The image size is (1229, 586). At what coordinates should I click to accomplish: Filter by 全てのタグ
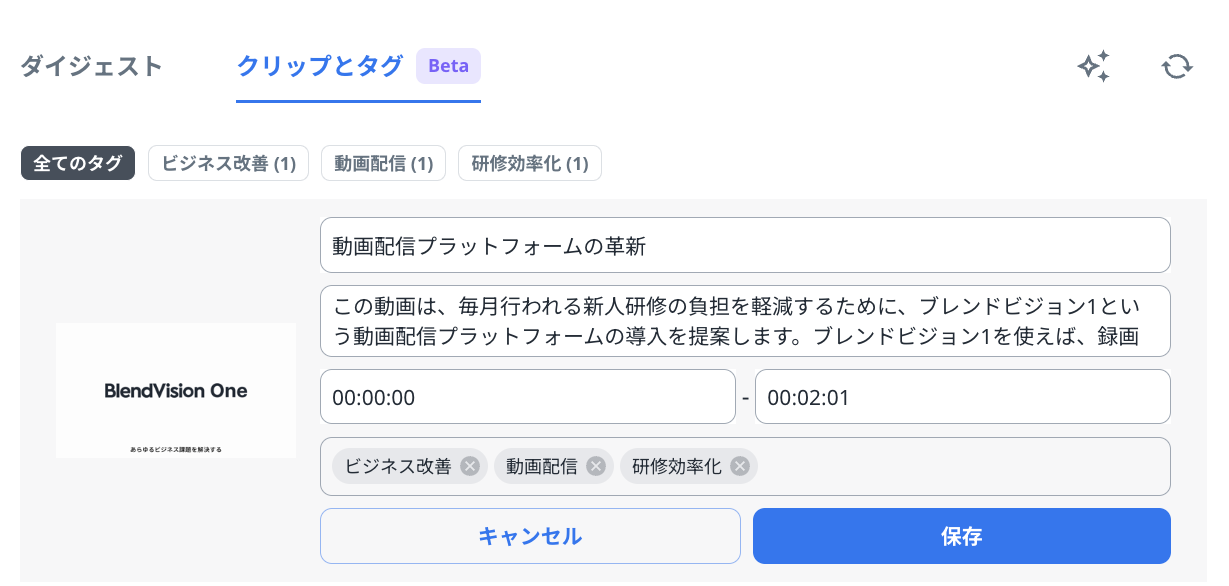[x=78, y=163]
